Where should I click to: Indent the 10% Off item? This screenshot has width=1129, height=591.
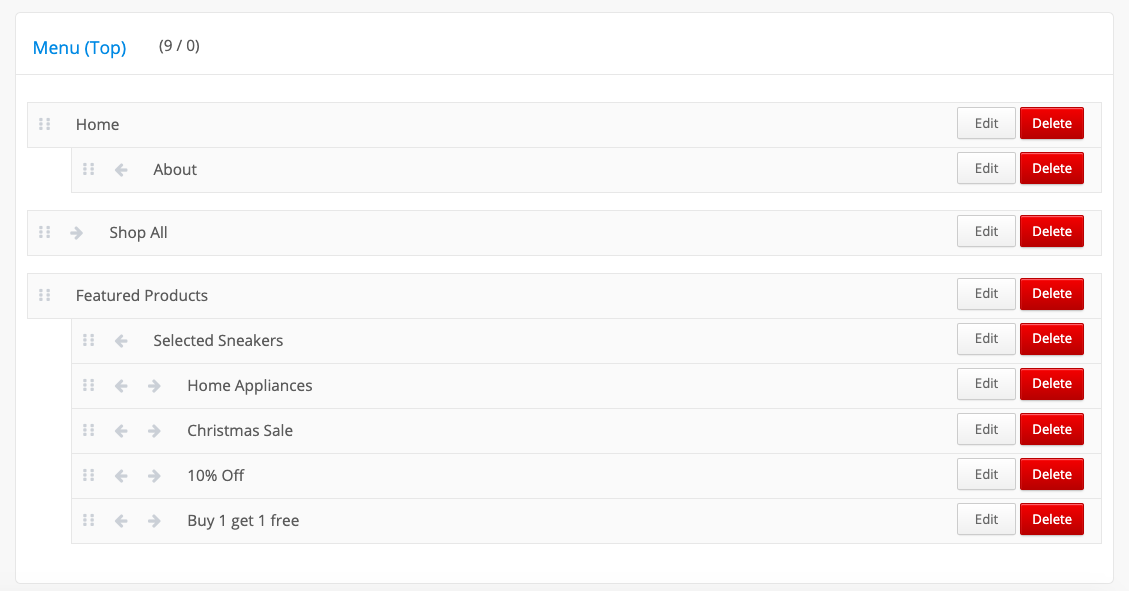[x=154, y=476]
